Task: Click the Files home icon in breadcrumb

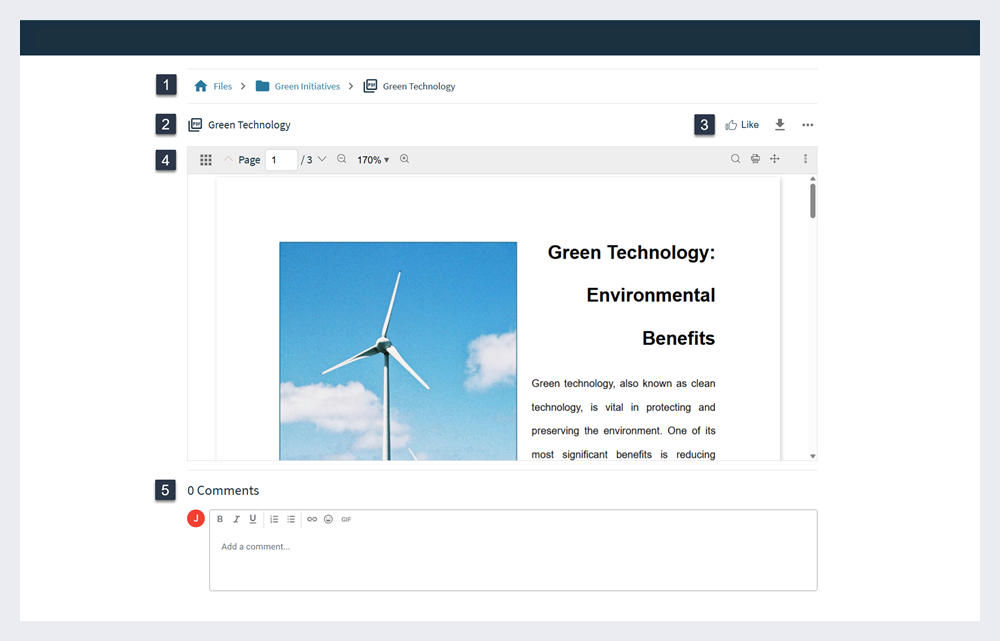Action: (x=201, y=86)
